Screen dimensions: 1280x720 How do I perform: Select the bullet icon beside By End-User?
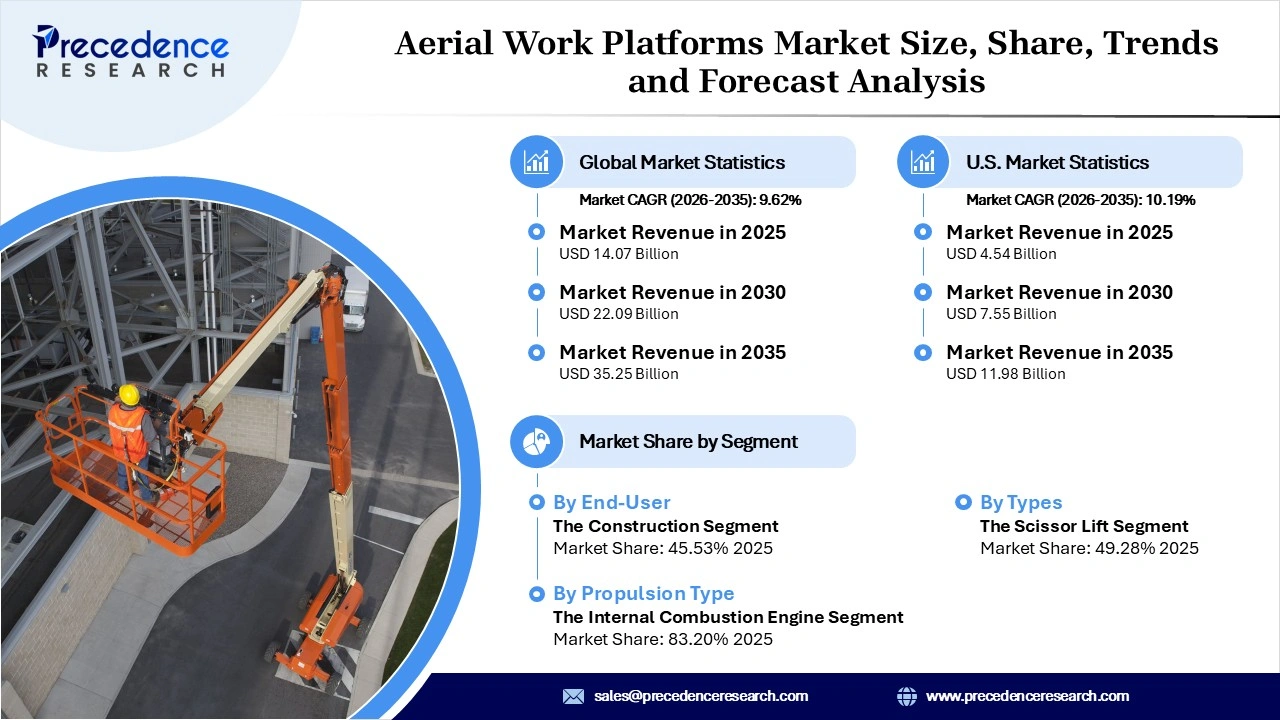point(537,502)
